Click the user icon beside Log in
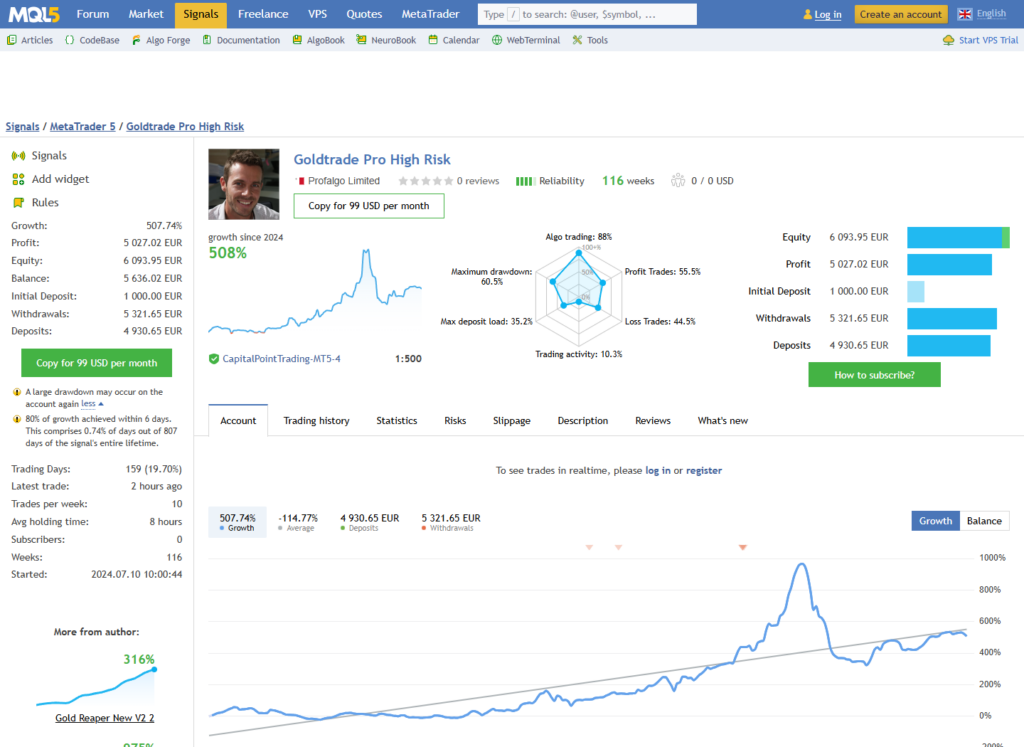 (x=807, y=14)
